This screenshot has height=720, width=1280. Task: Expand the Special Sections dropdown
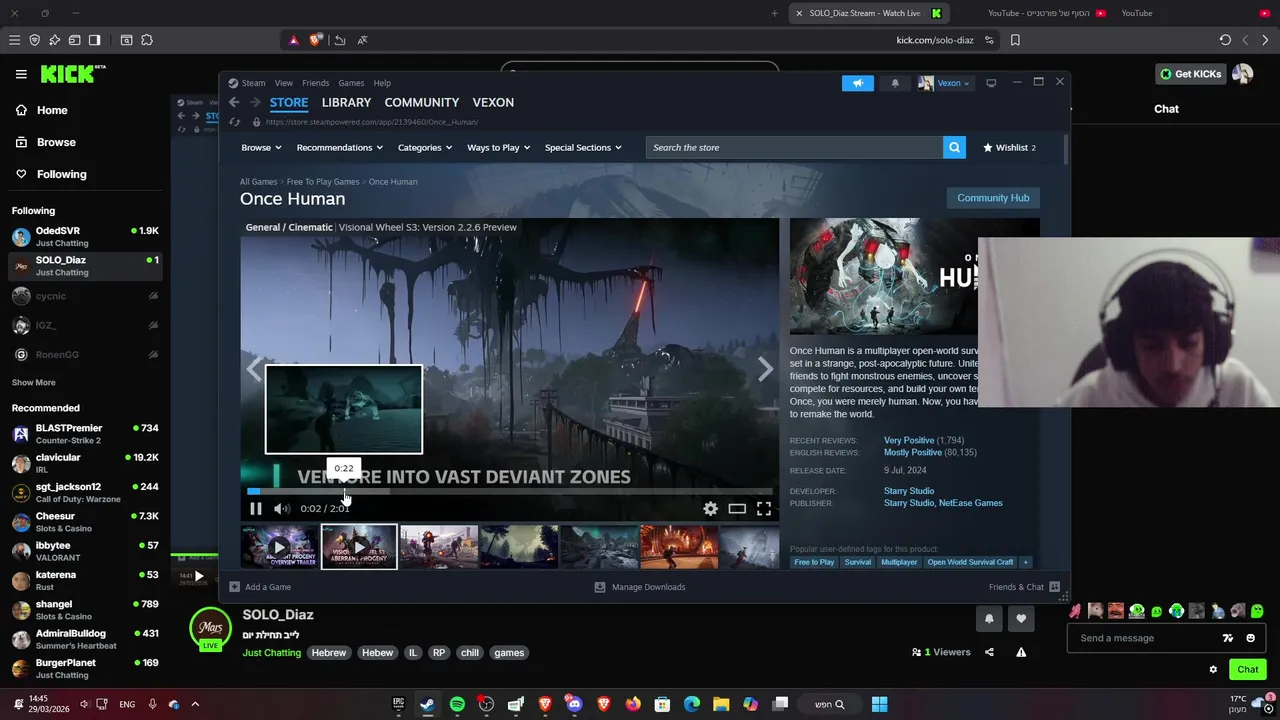(583, 147)
